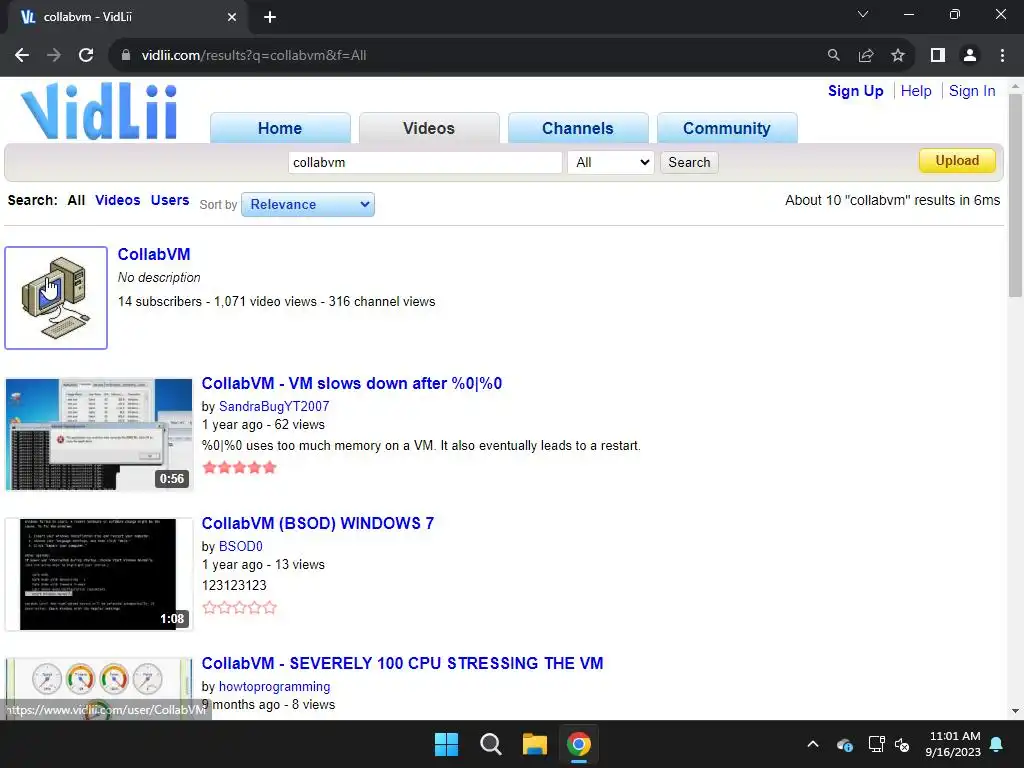1024x768 pixels.
Task: Filter search results by Users
Action: tap(170, 200)
